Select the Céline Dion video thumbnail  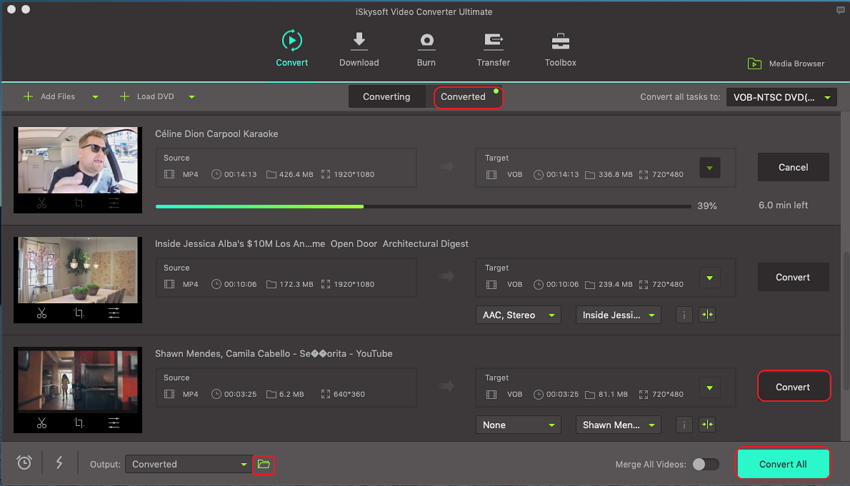pyautogui.click(x=78, y=160)
